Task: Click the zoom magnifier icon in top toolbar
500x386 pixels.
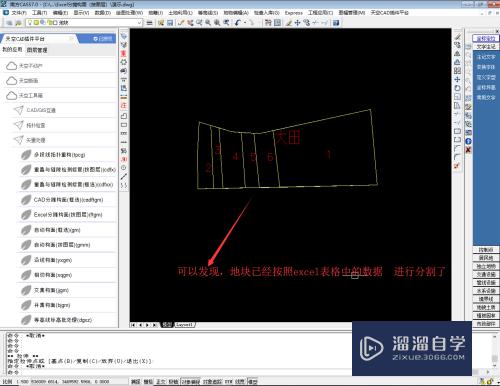Action: [x=208, y=23]
